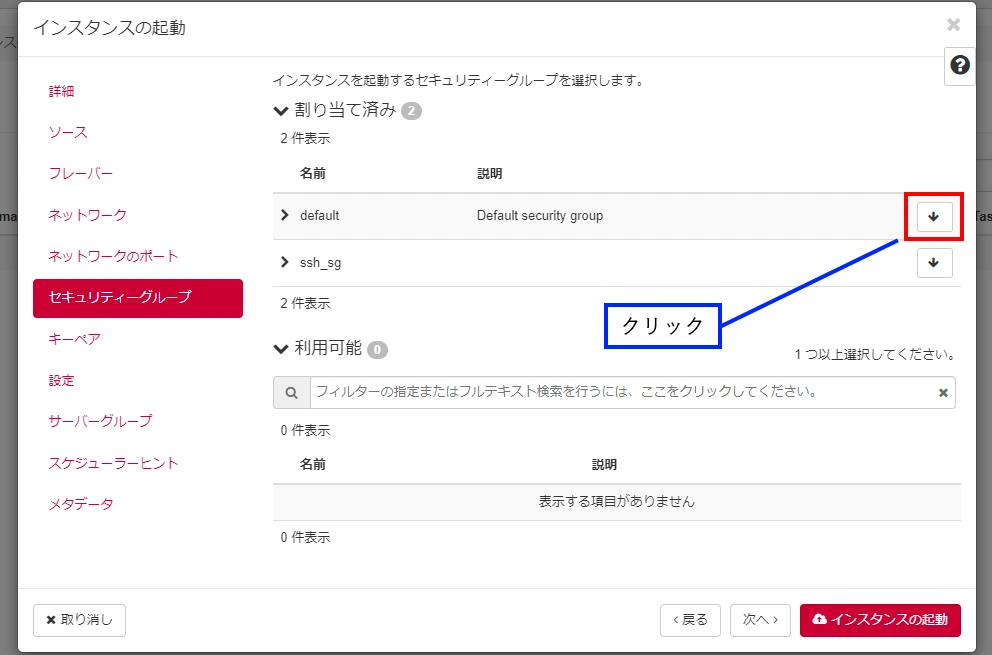Image resolution: width=992 pixels, height=655 pixels.
Task: Collapse the 利用可能 section
Action: 281,349
